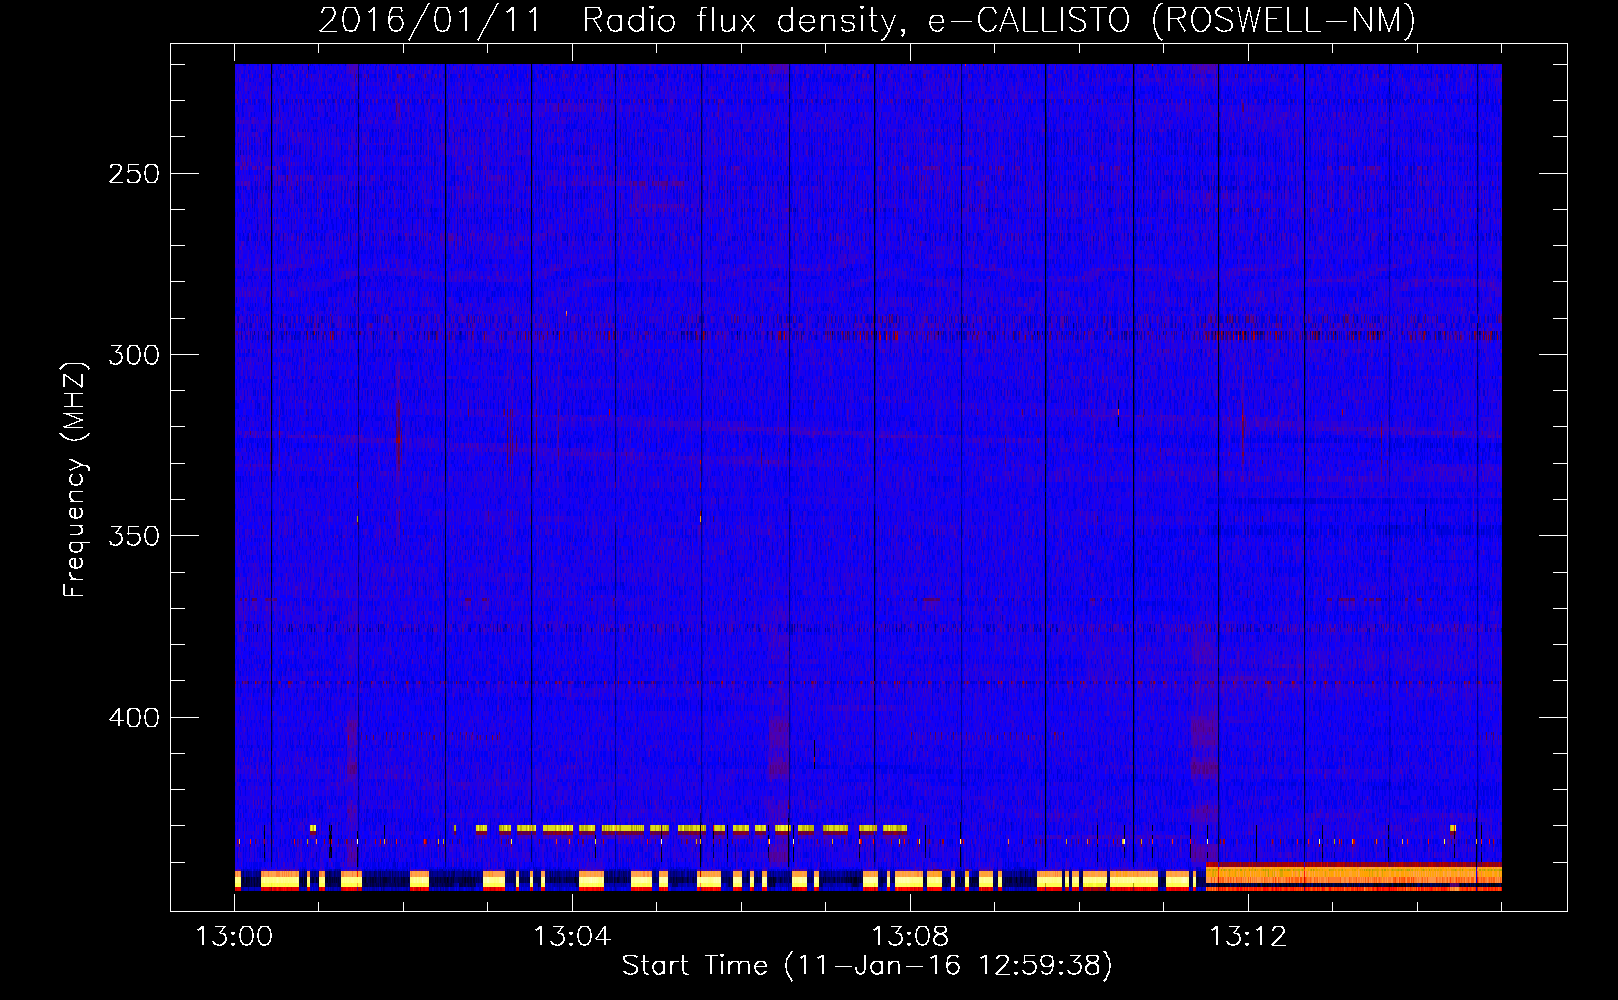The height and width of the screenshot is (1000, 1618).
Task: Click the 'Start Time (11-Jan-16 12:59:38)' label
Action: (x=867, y=966)
